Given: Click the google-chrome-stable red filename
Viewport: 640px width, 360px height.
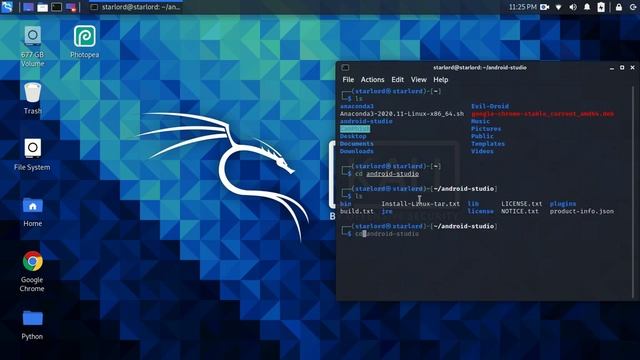Looking at the screenshot, I should pos(542,114).
